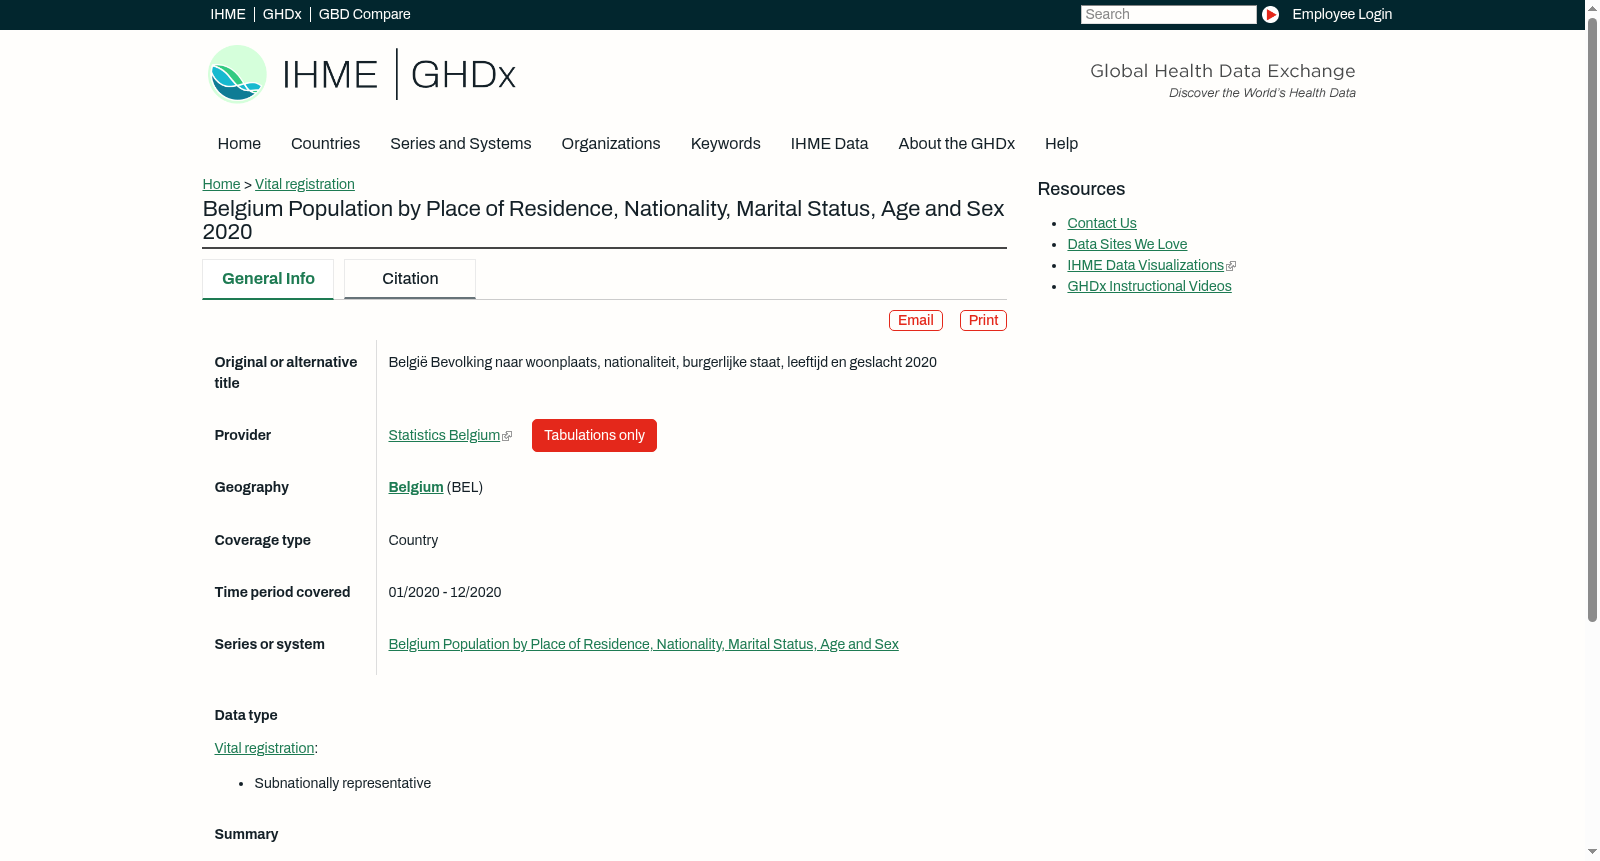Click the (BEL) country code text

point(465,487)
